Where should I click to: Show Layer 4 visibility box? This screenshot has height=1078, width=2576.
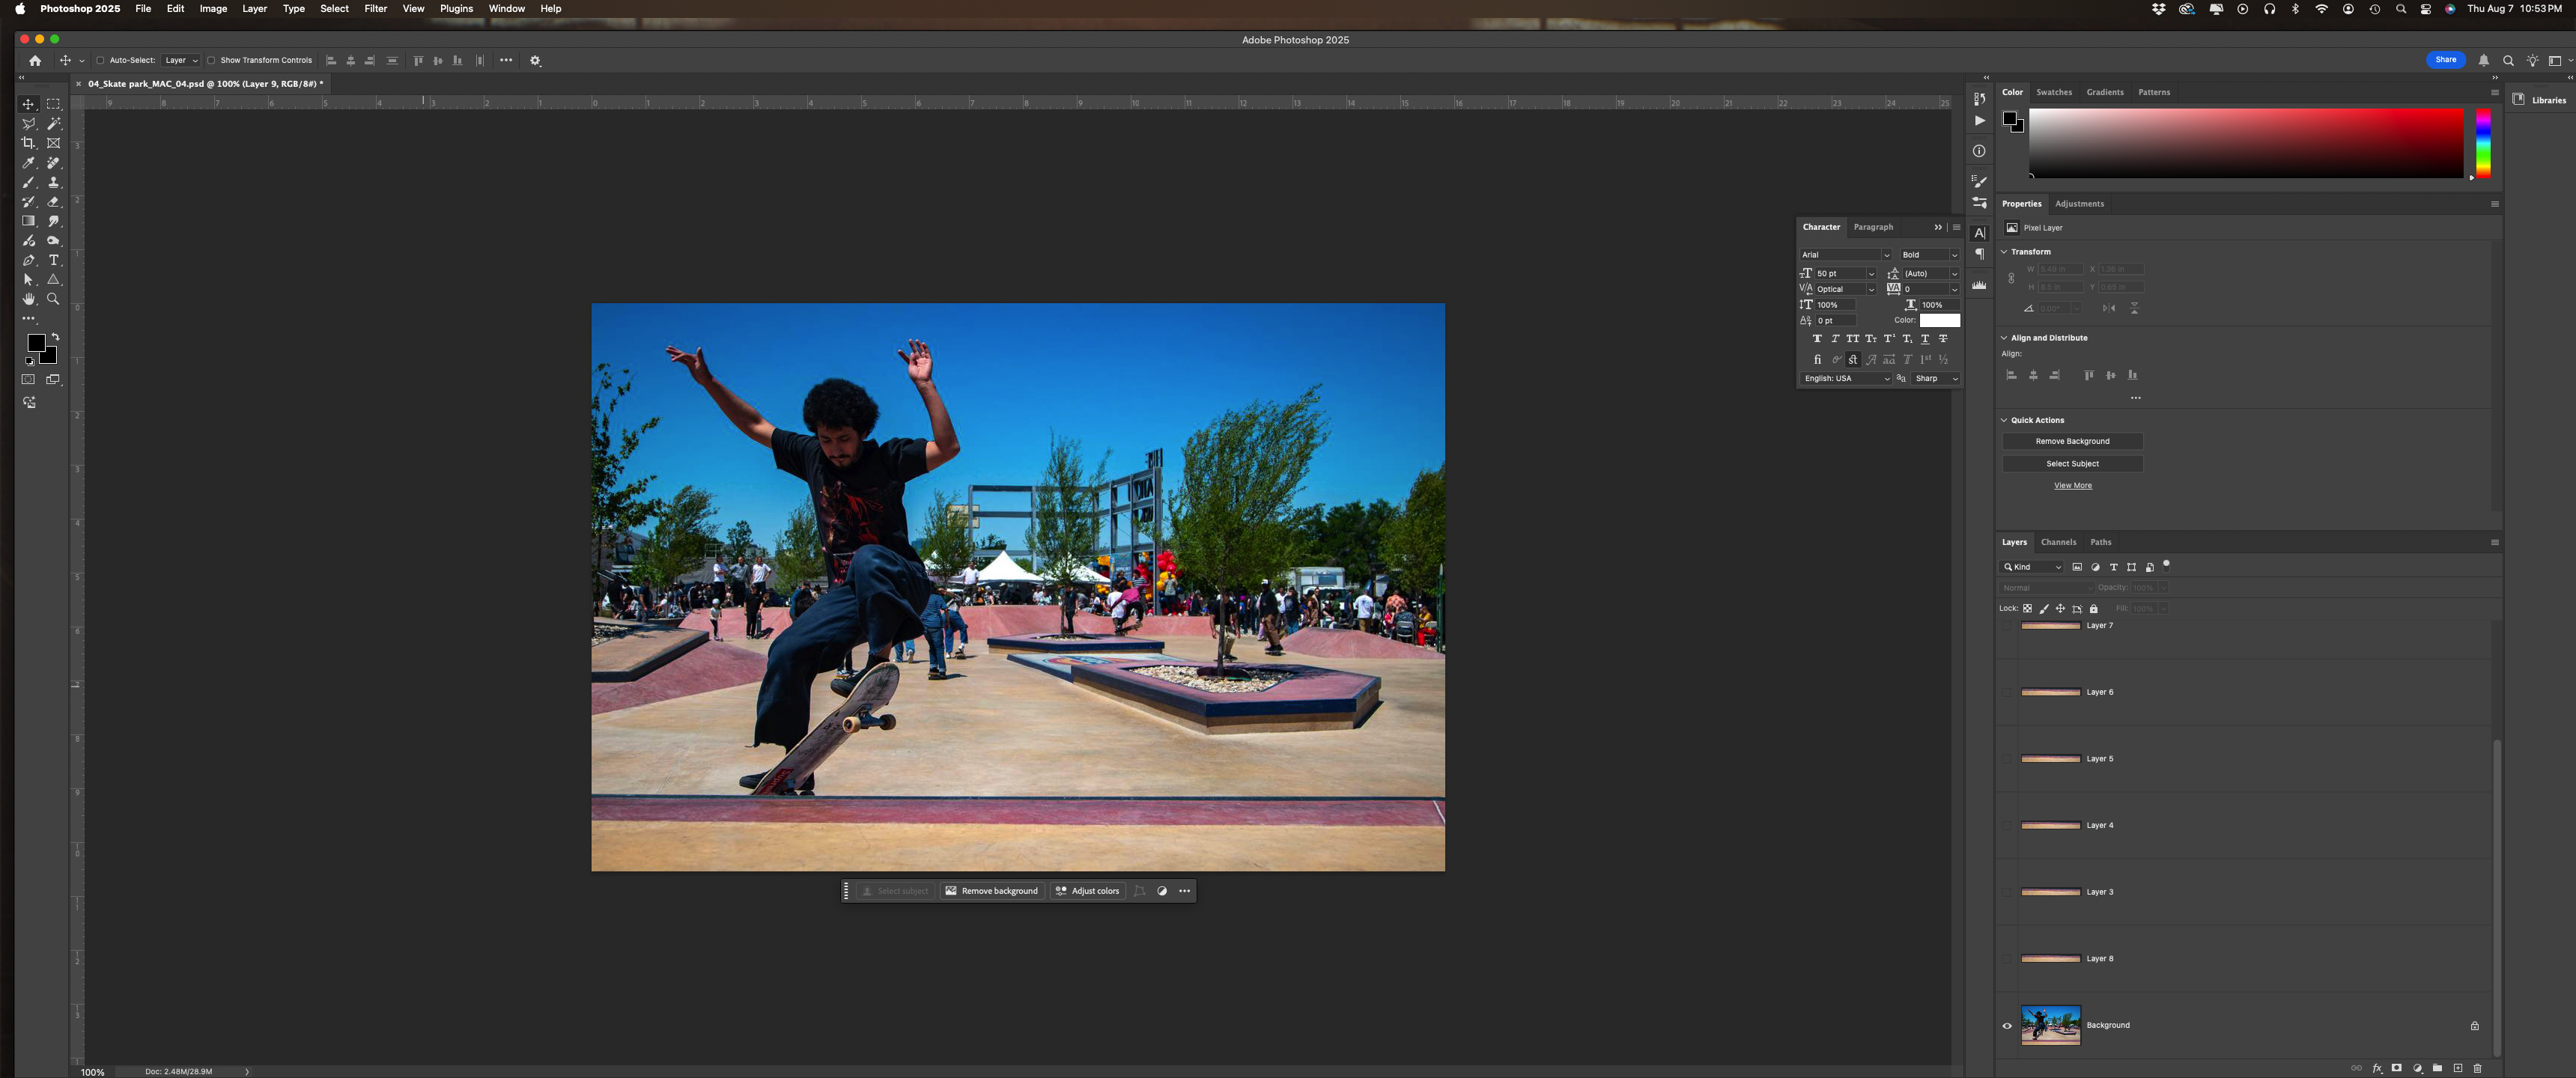click(x=2006, y=825)
